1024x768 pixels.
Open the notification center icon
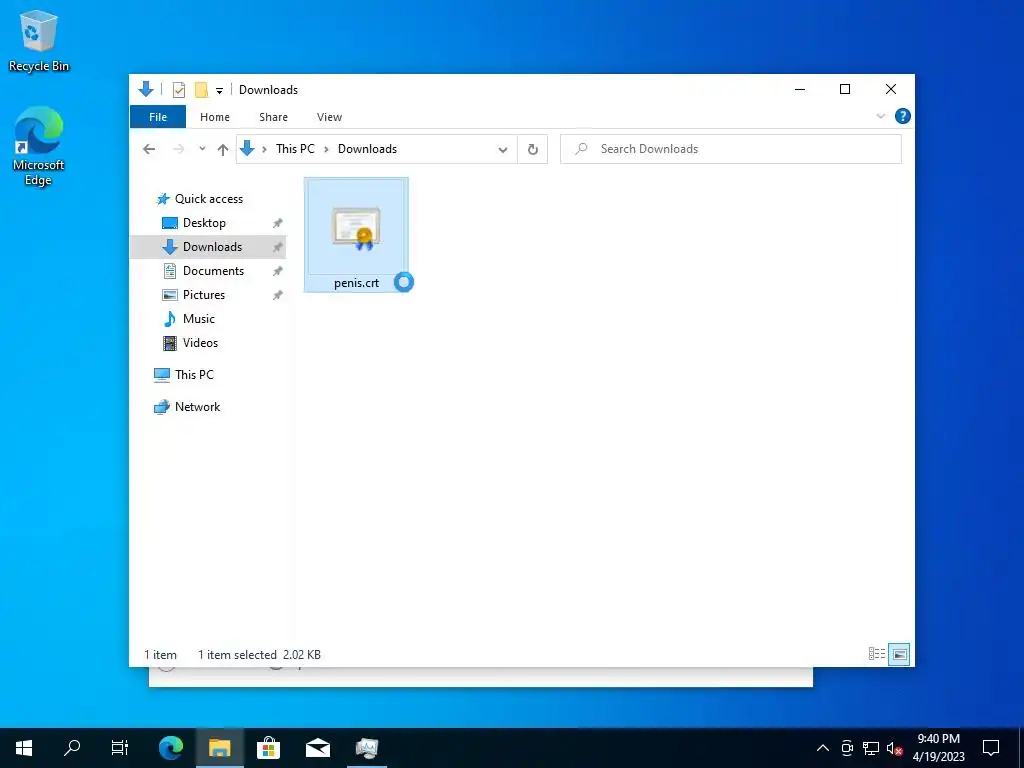(x=991, y=748)
